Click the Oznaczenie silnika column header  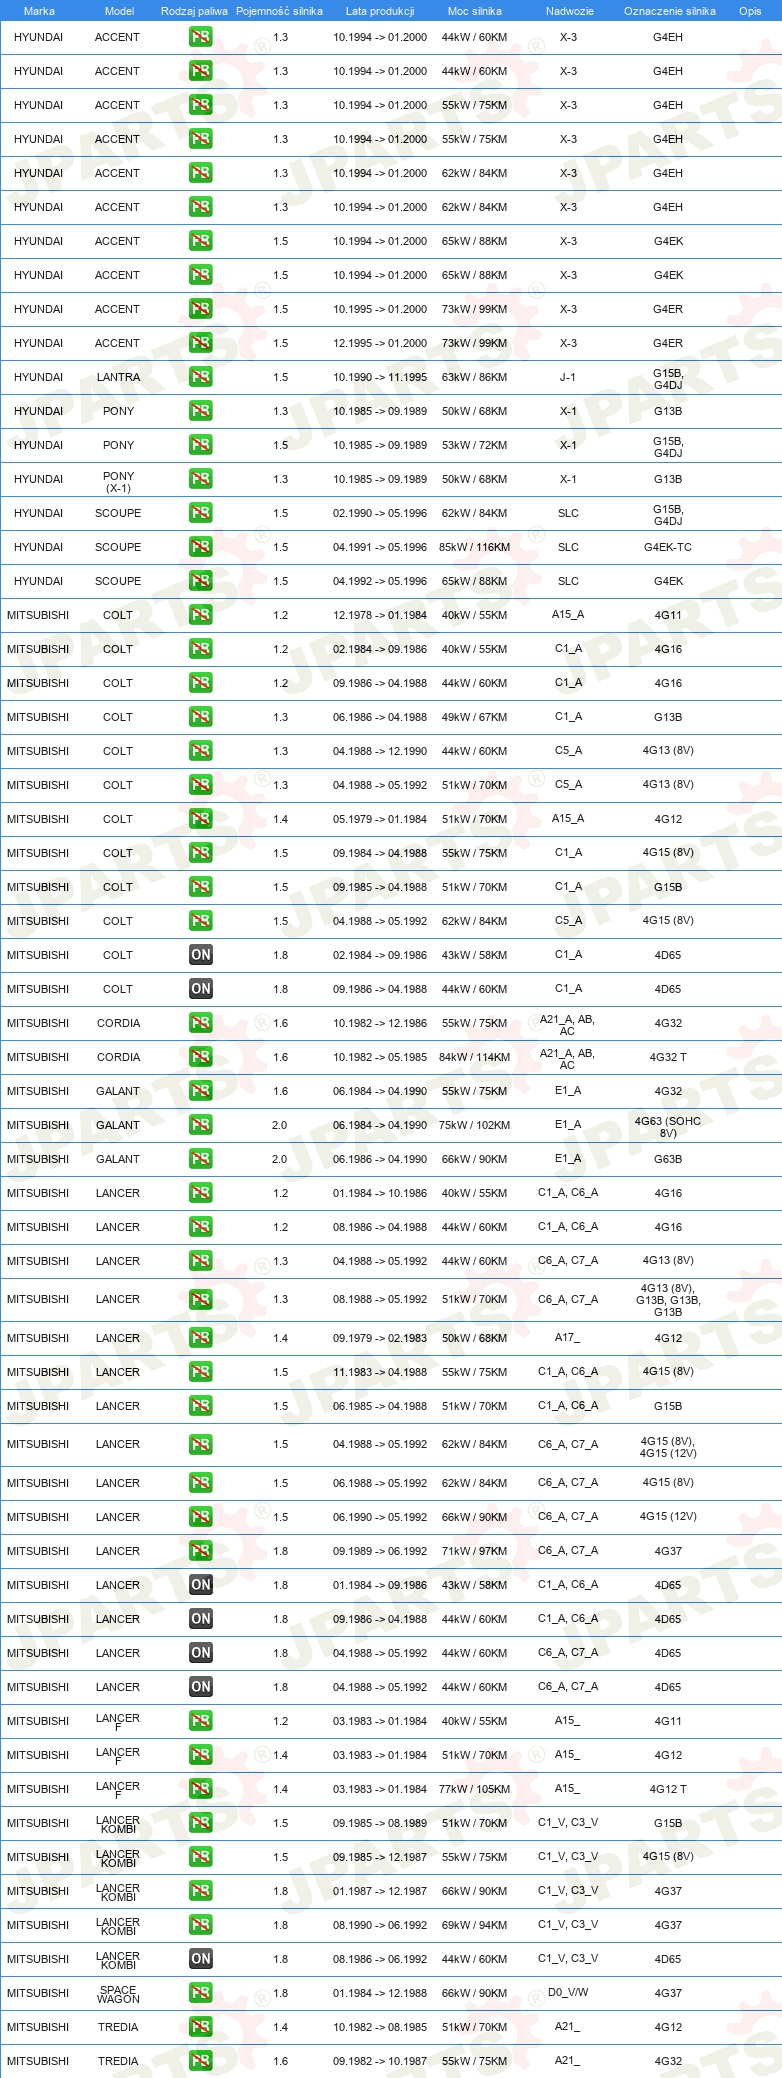coord(669,11)
